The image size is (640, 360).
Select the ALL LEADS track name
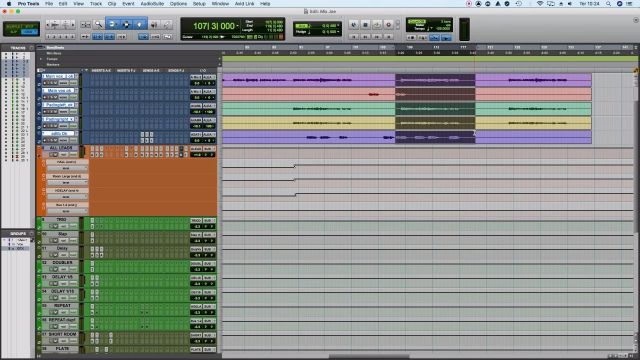(x=61, y=148)
